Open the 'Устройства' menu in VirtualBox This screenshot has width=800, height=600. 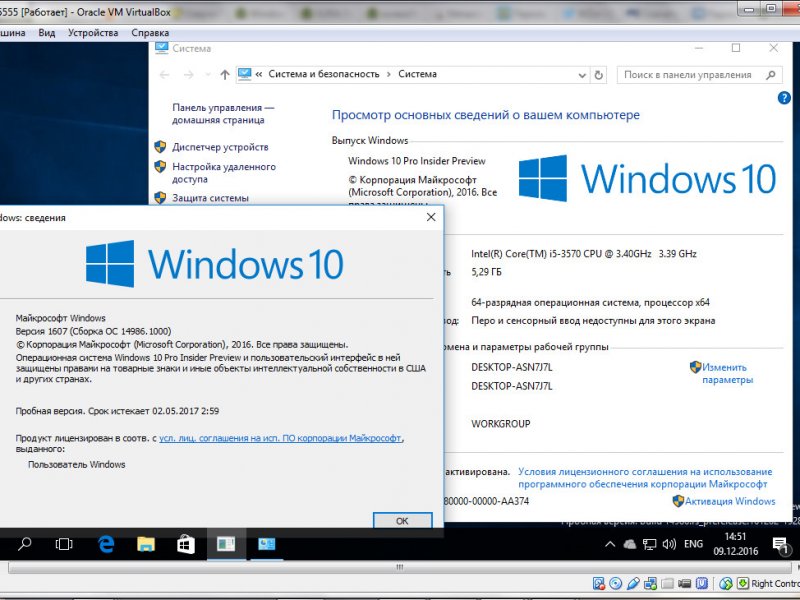click(93, 33)
